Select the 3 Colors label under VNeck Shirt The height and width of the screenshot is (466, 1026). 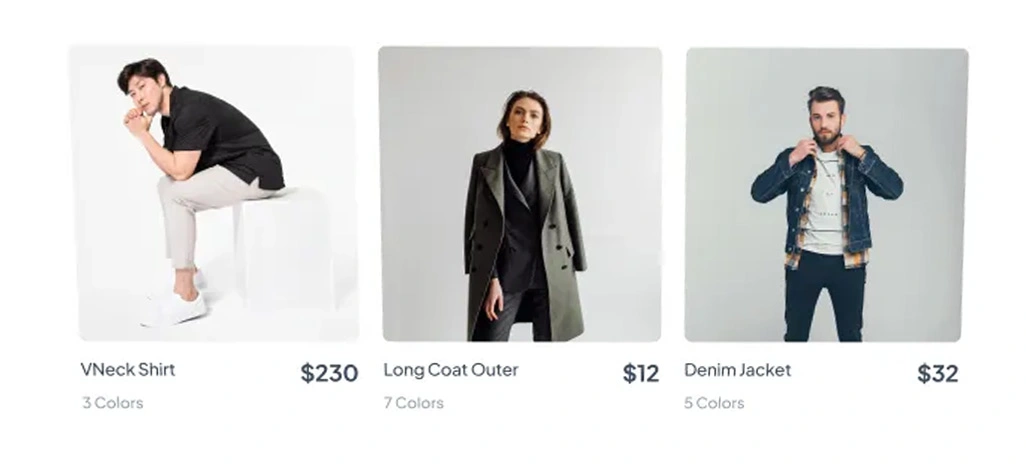(113, 403)
